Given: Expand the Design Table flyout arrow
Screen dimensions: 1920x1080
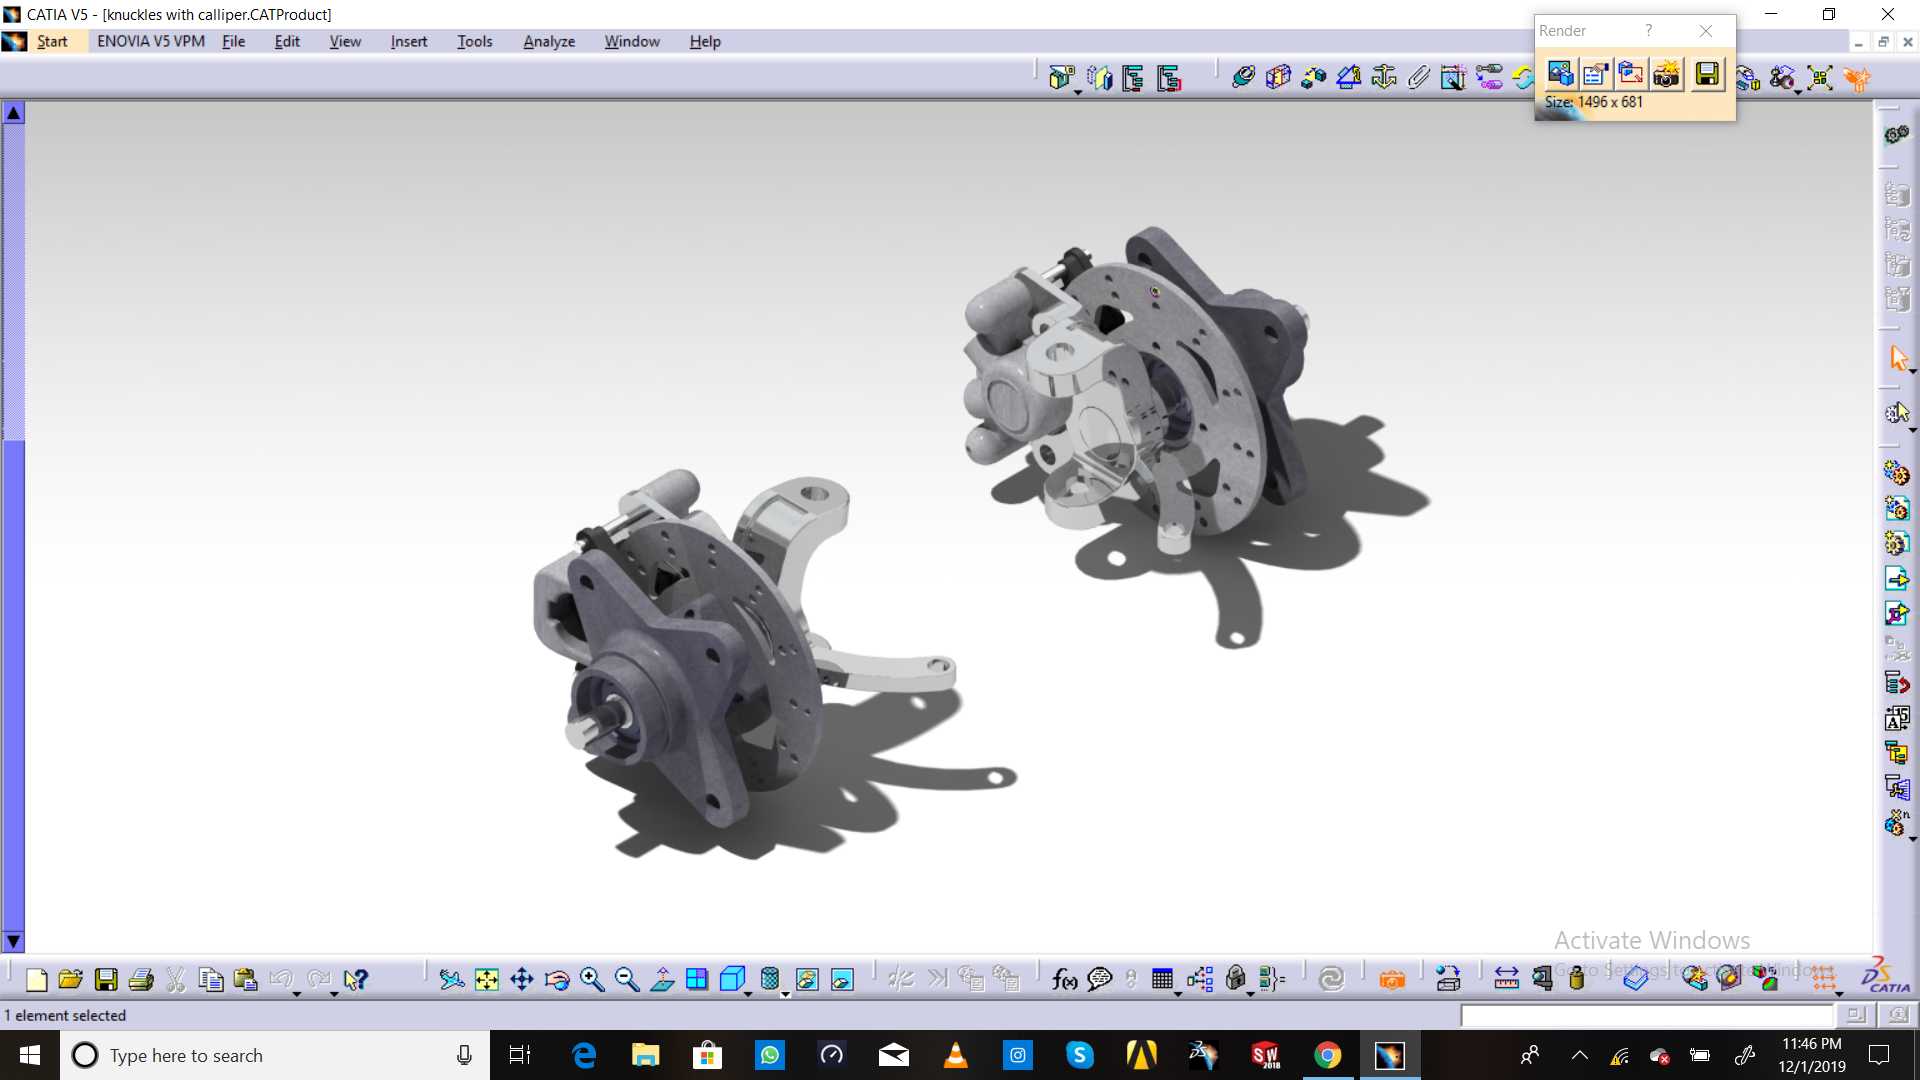Looking at the screenshot, I should (x=1178, y=994).
